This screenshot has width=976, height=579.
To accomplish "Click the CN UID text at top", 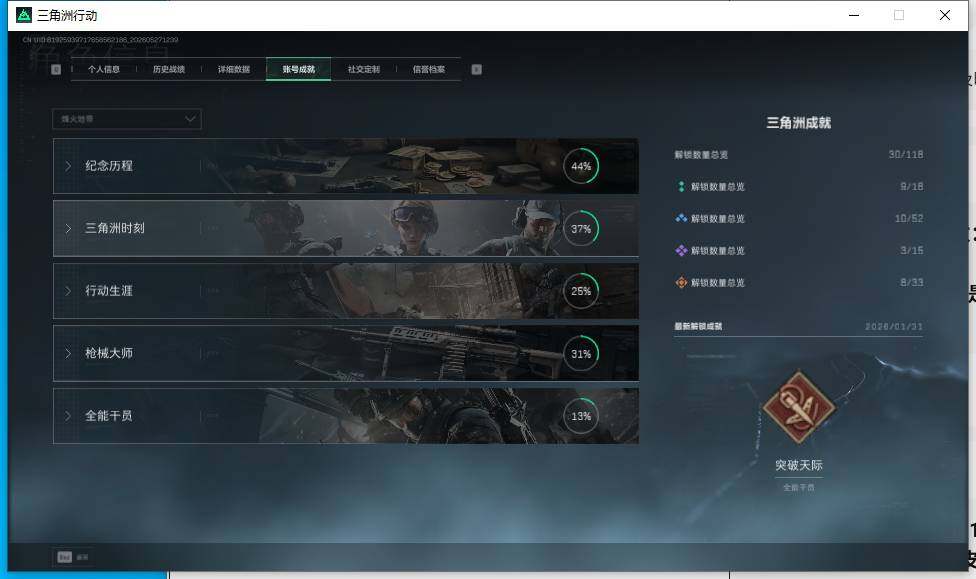I will coord(100,40).
